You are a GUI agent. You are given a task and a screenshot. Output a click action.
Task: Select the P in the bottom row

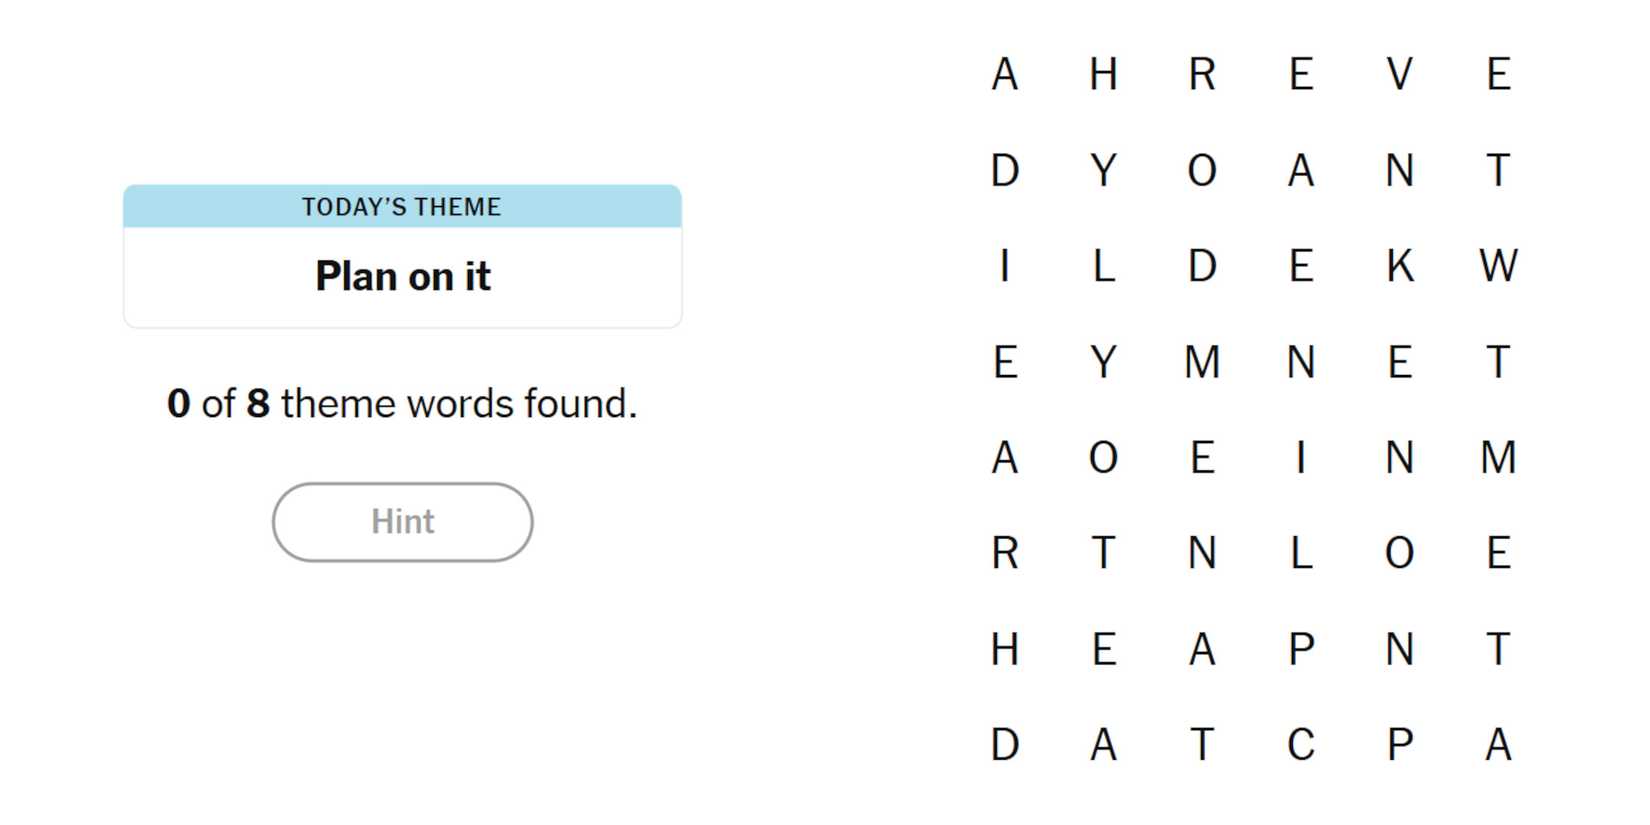(x=1399, y=745)
